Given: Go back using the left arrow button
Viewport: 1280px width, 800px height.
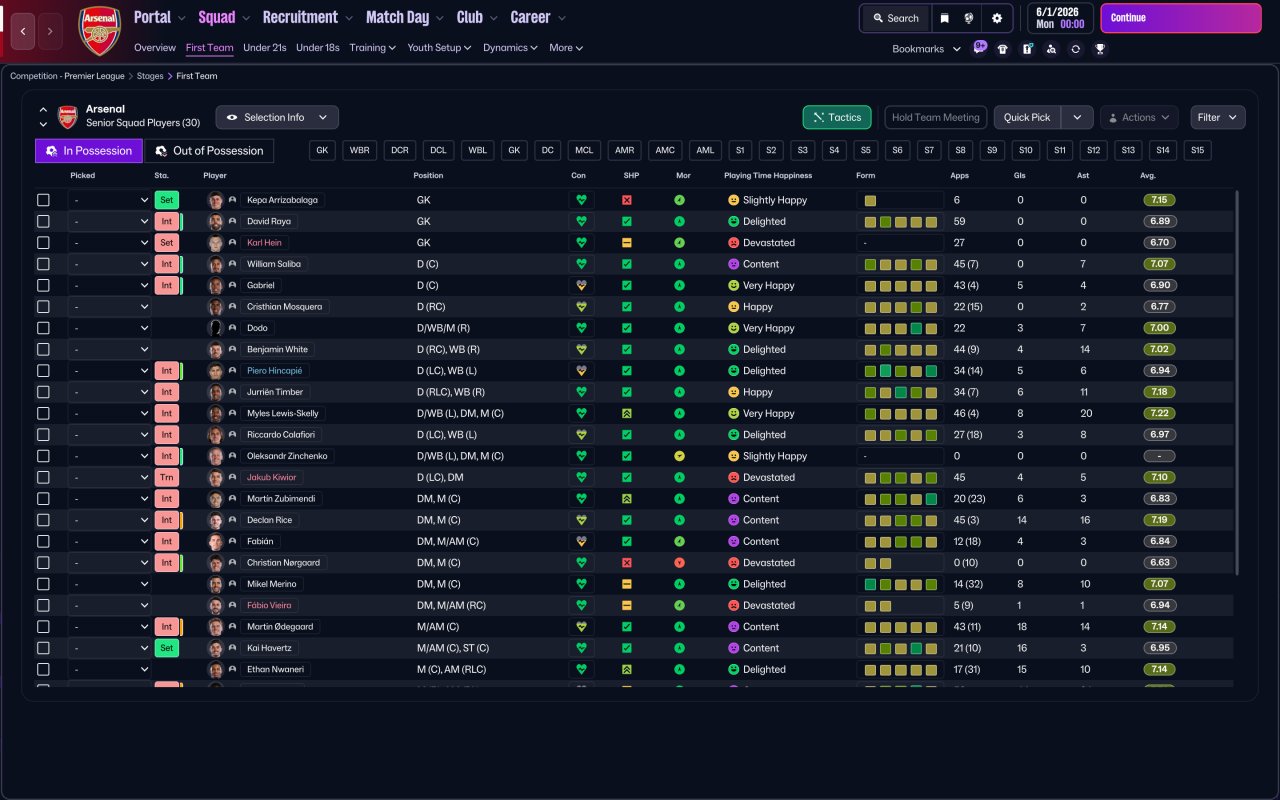Looking at the screenshot, I should [x=23, y=31].
